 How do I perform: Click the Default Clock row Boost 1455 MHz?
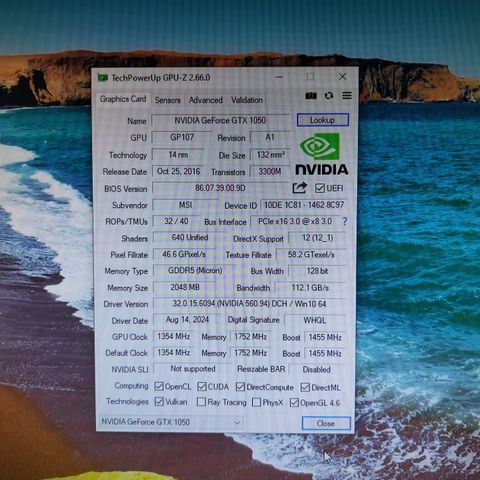[325, 353]
